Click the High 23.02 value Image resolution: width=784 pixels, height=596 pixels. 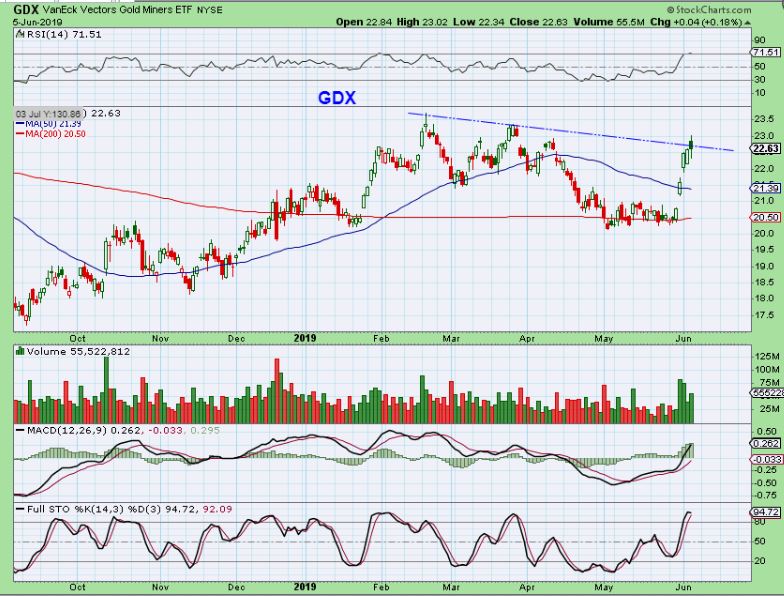click(422, 22)
